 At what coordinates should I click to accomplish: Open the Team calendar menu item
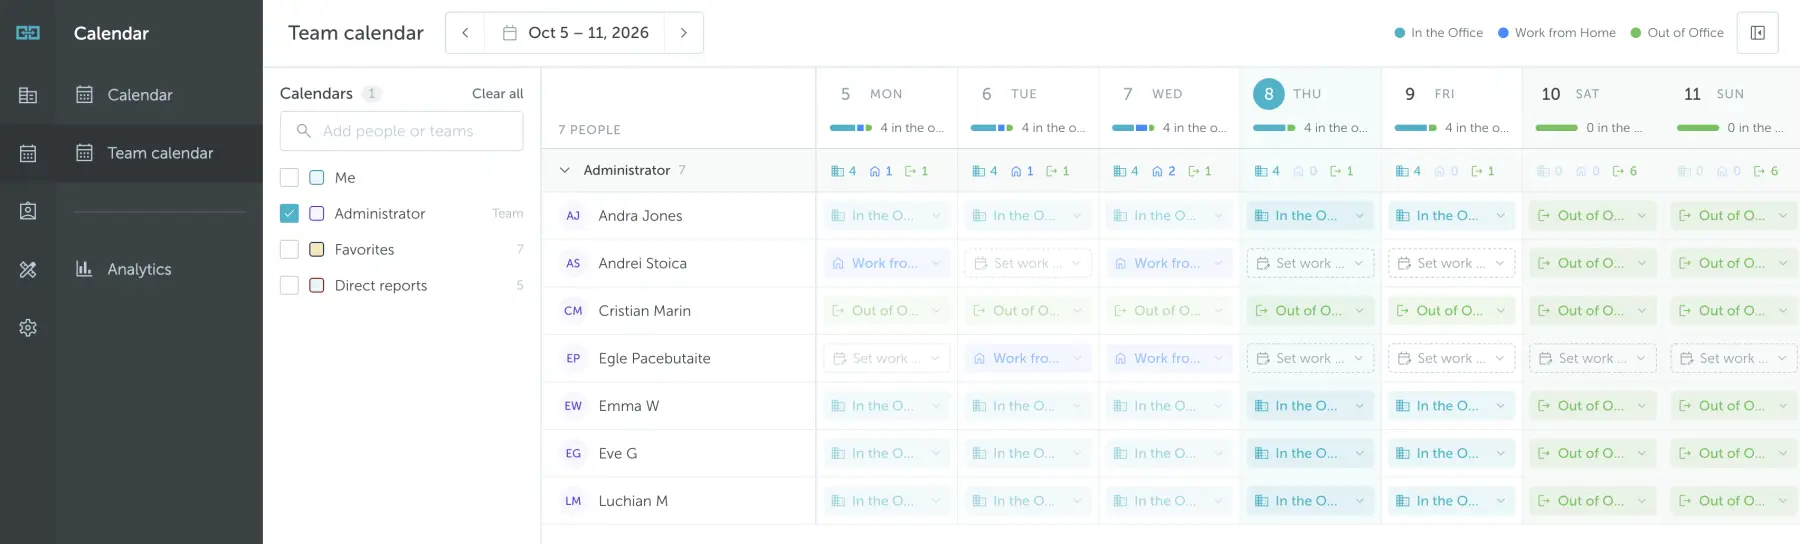[159, 153]
